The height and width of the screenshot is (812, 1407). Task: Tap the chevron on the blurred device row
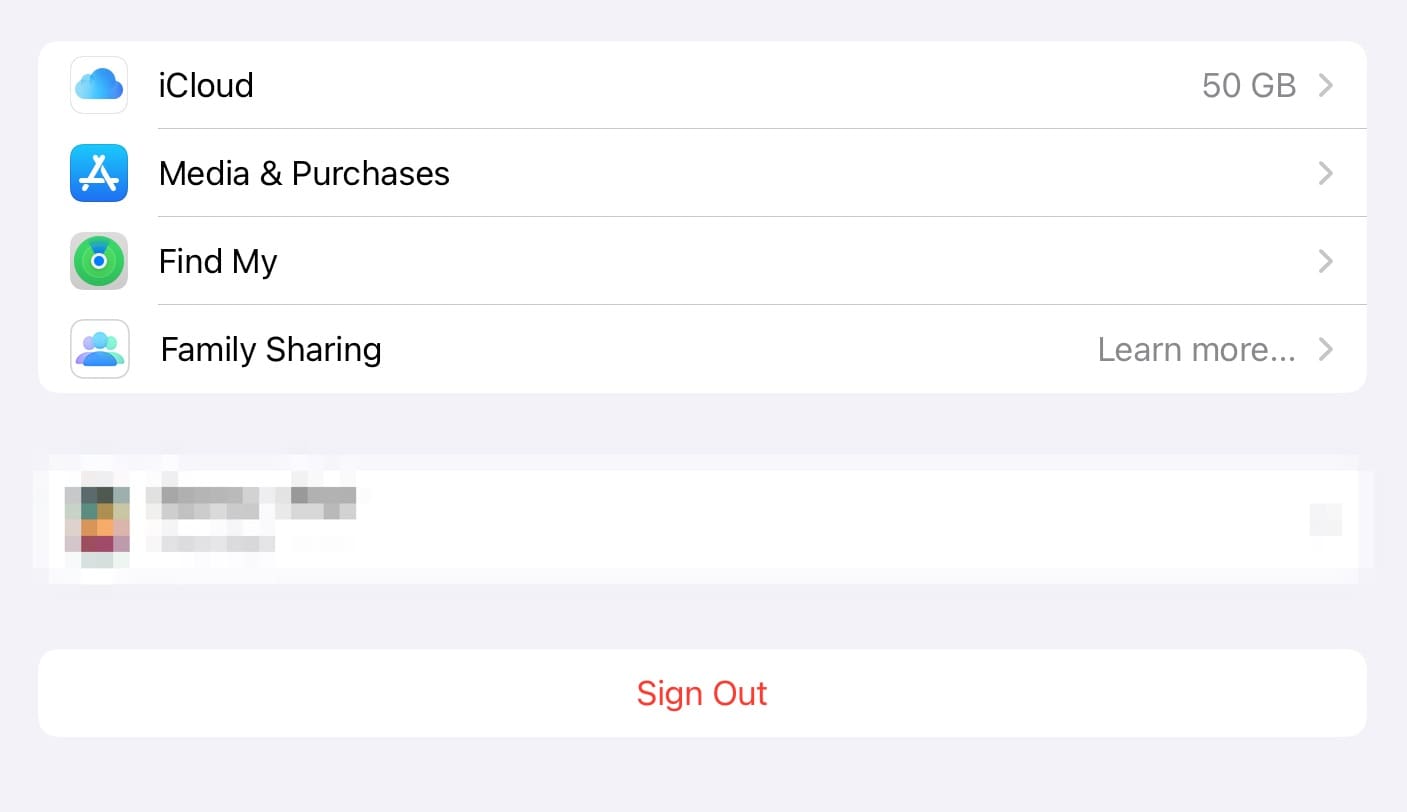(x=1326, y=520)
